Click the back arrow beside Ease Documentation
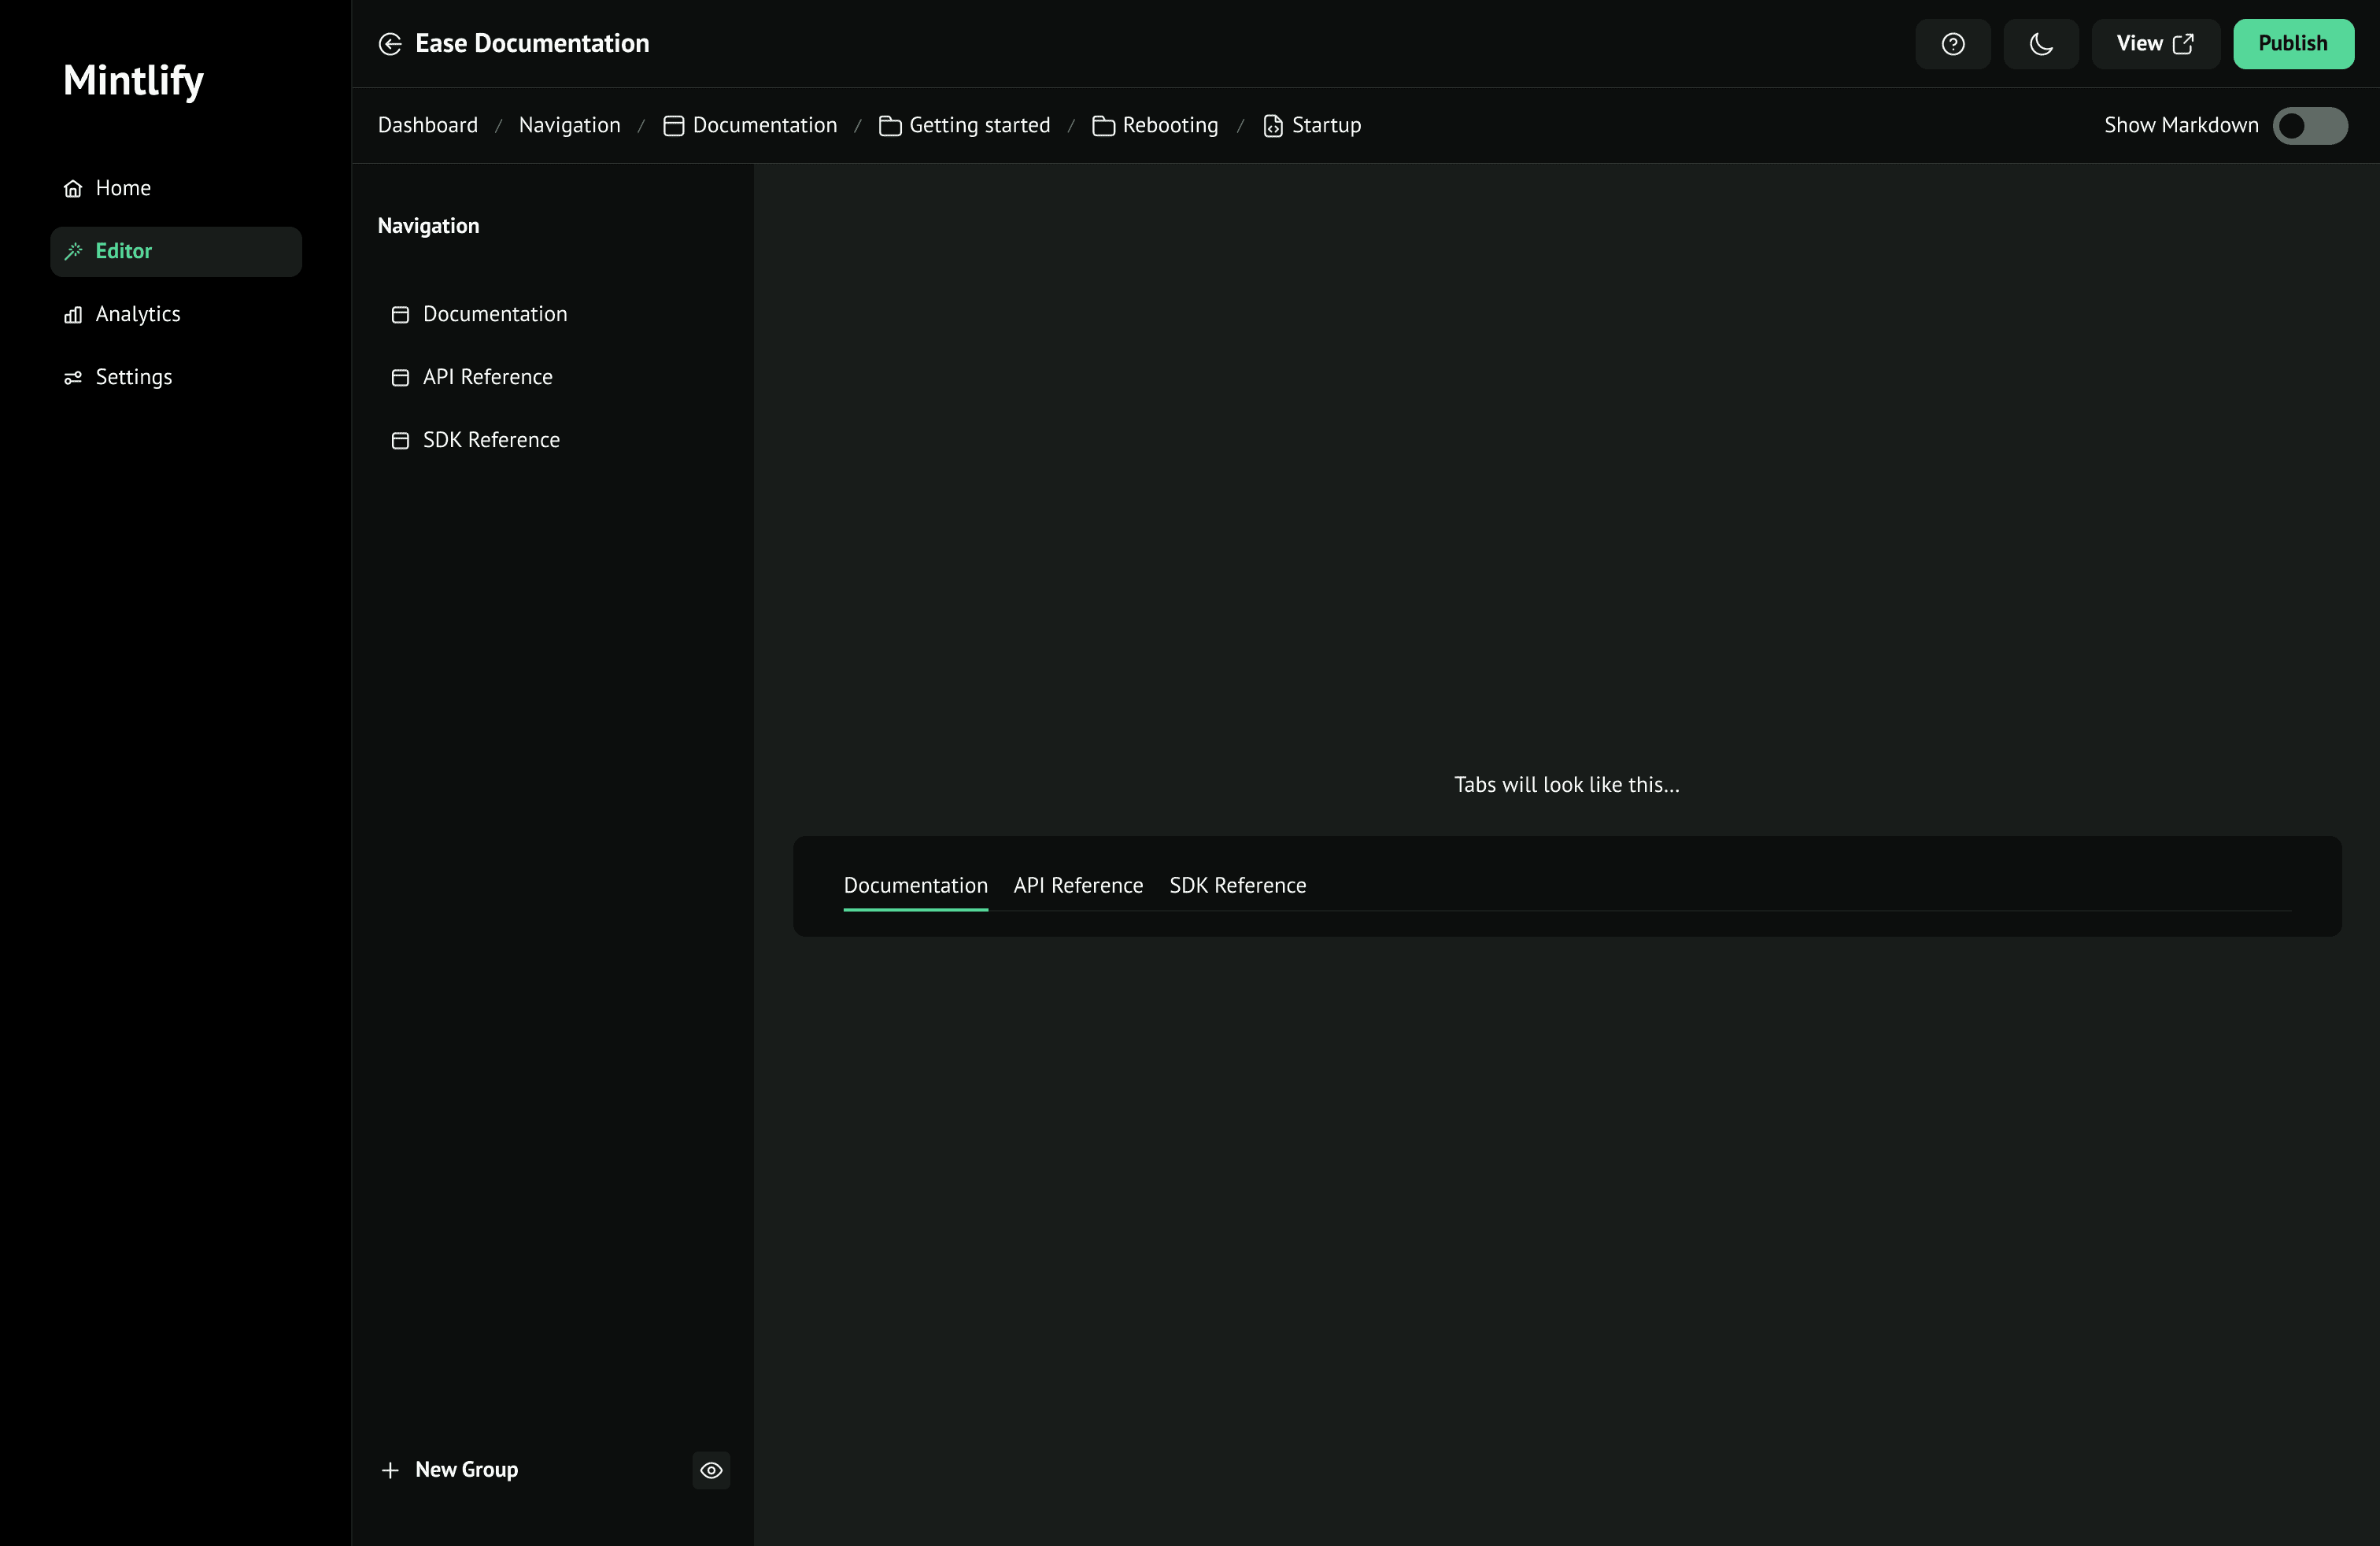 click(x=390, y=44)
